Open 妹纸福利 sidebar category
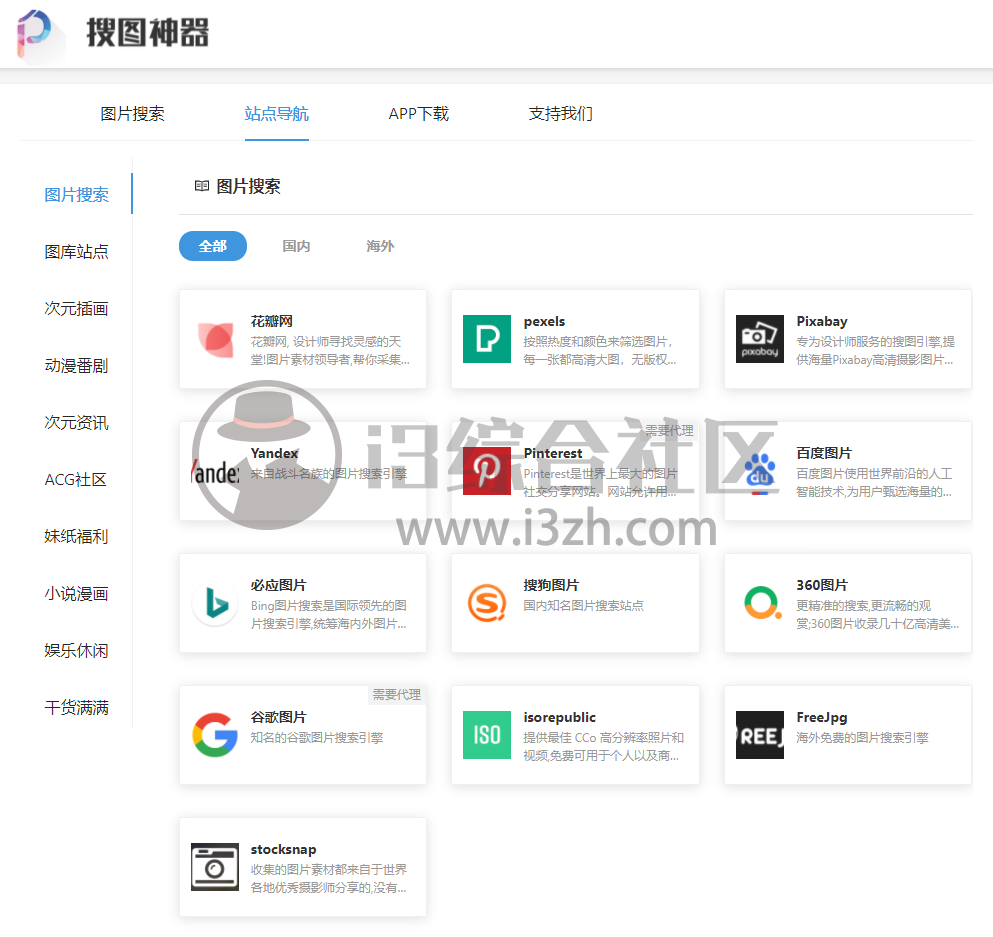The image size is (993, 937). click(x=77, y=537)
